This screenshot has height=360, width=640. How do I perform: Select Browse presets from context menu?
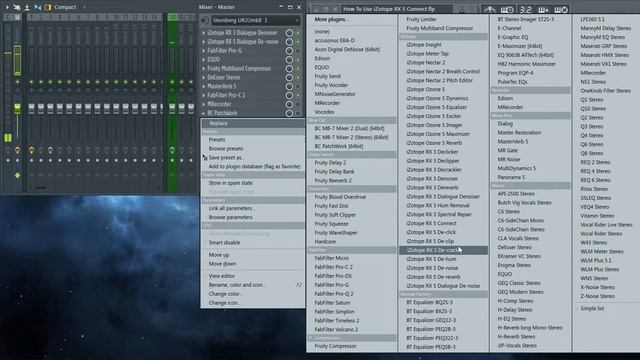pos(226,149)
